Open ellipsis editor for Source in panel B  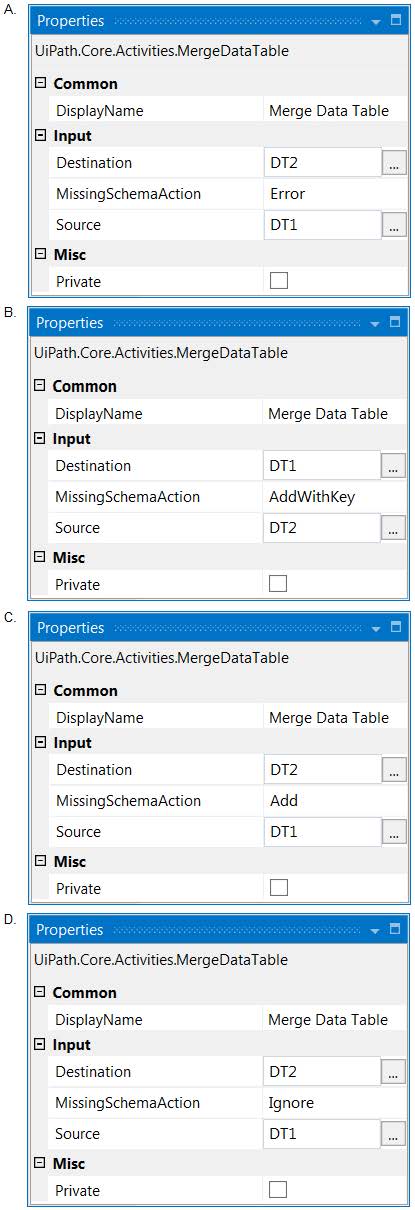393,528
